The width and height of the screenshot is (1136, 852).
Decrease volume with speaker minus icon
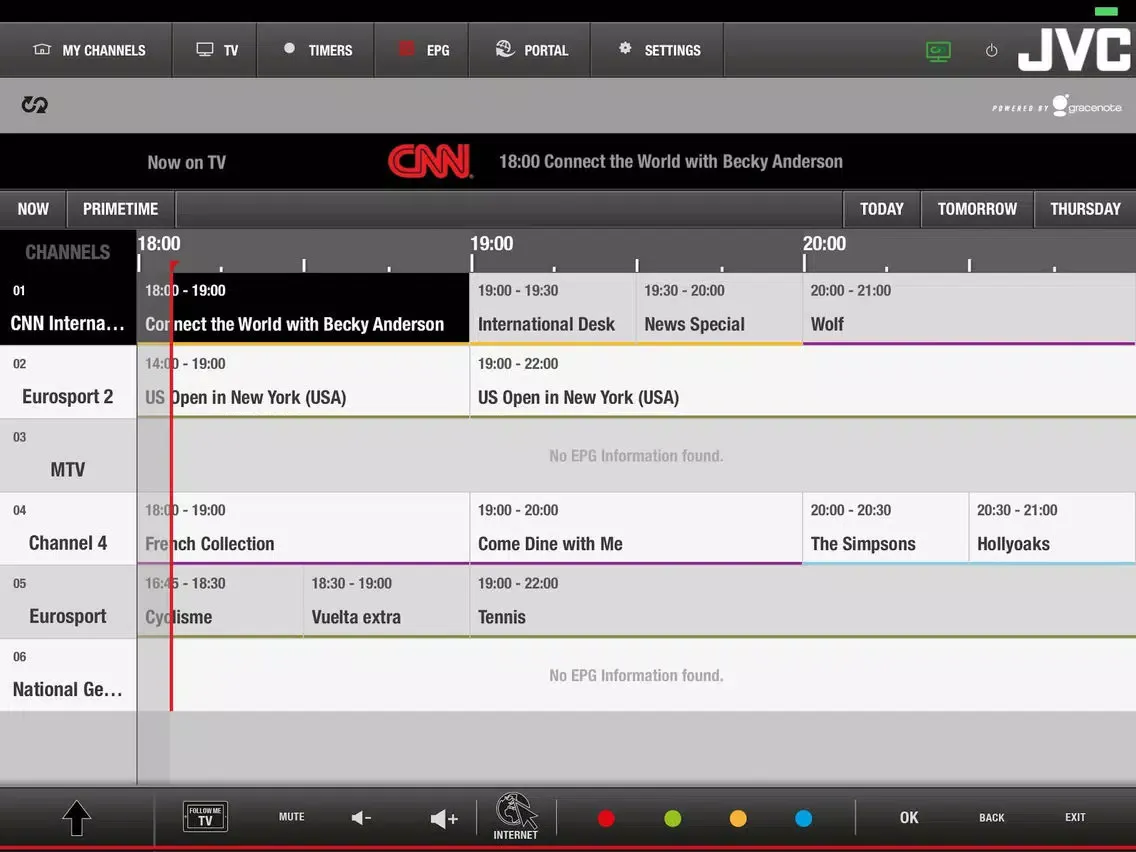click(x=361, y=818)
